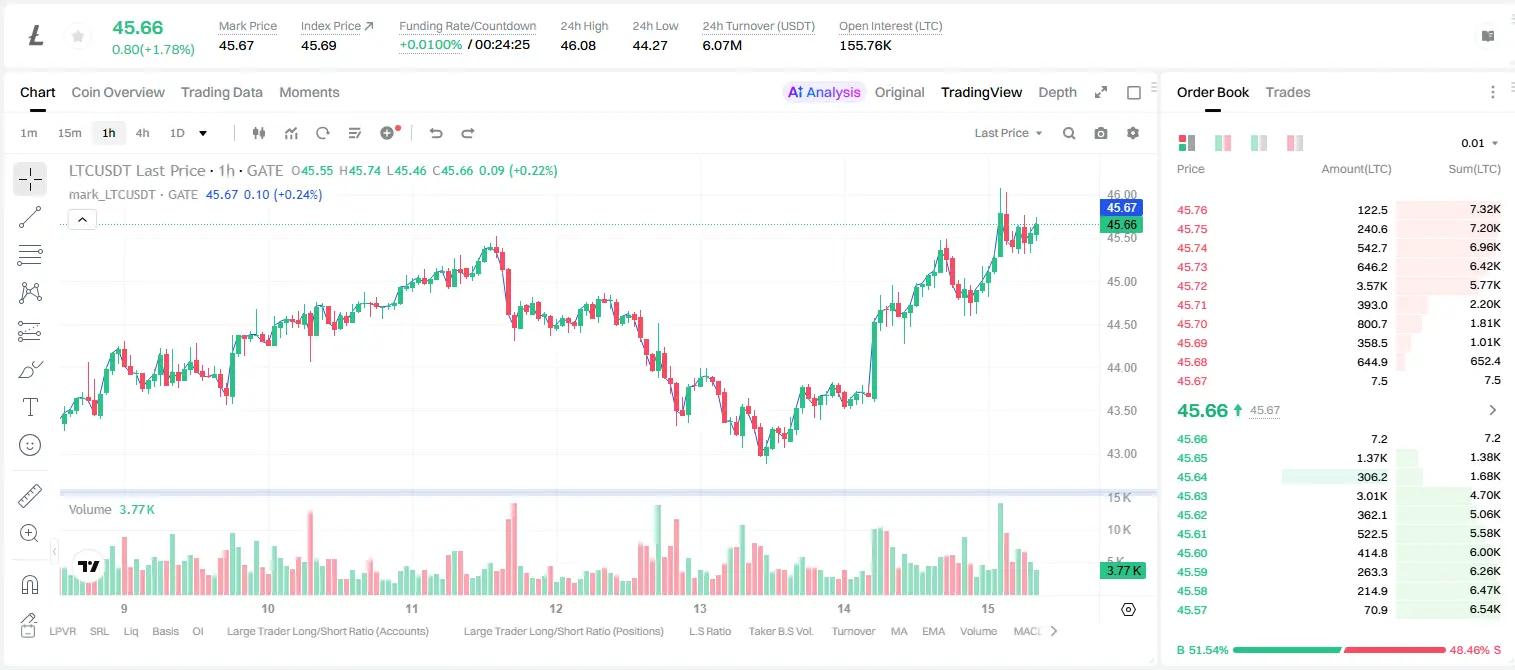Open the Coin Overview tab
Viewport: 1515px width, 670px height.
118,92
